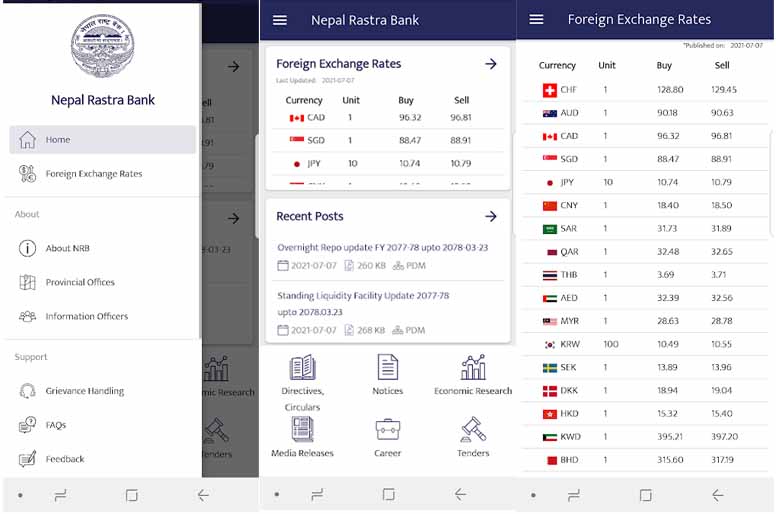Tap the SAR Saudi flag icon

pos(550,229)
